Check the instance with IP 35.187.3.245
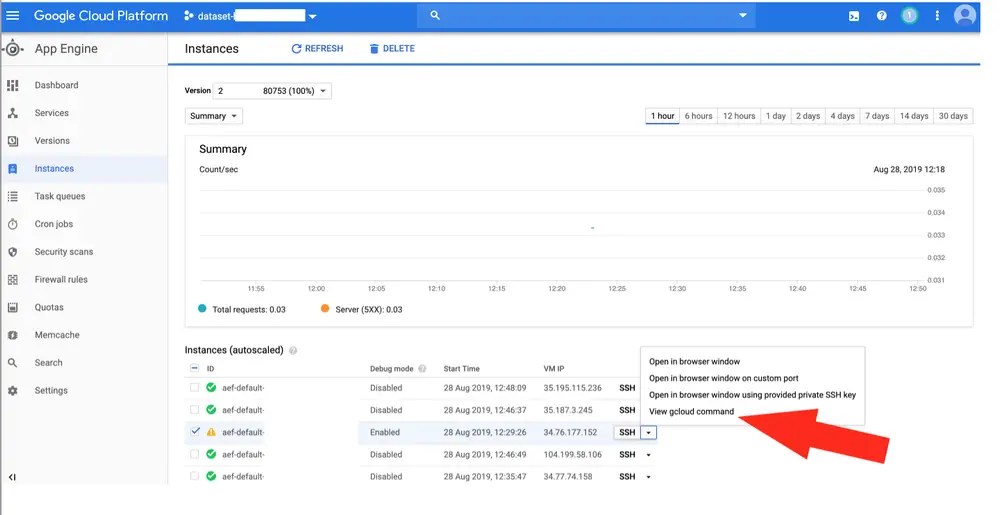This screenshot has height=515, width=1000. tap(195, 410)
